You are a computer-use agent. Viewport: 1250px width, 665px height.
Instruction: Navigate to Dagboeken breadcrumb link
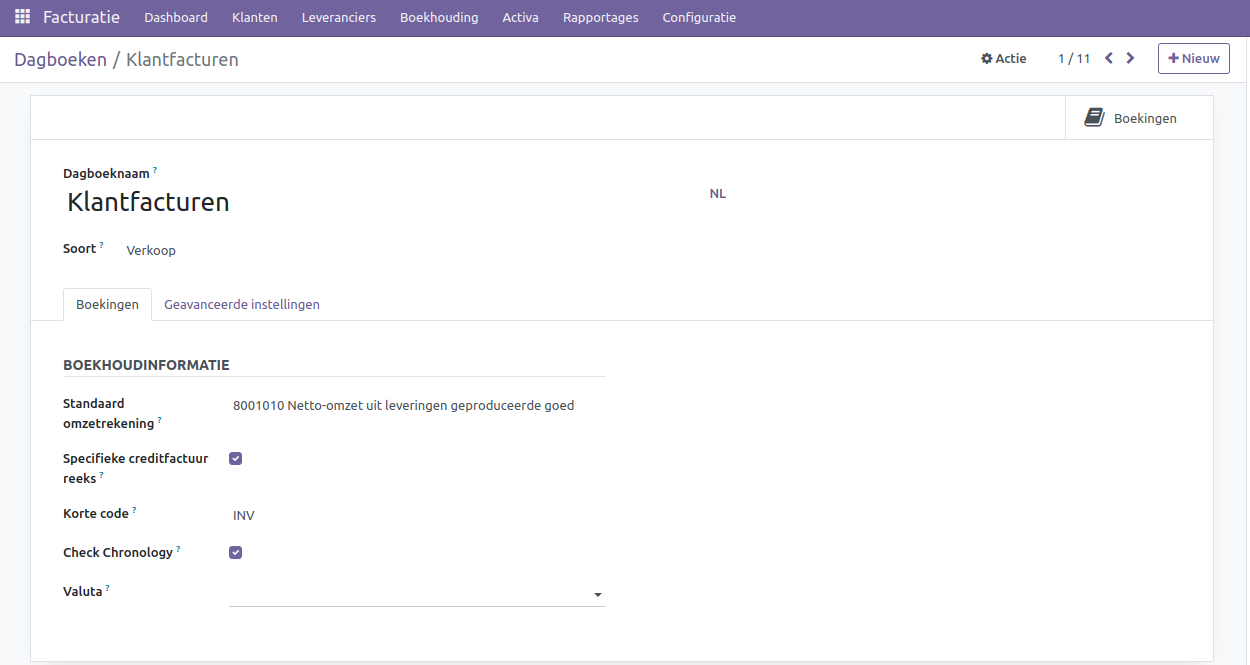click(x=60, y=60)
